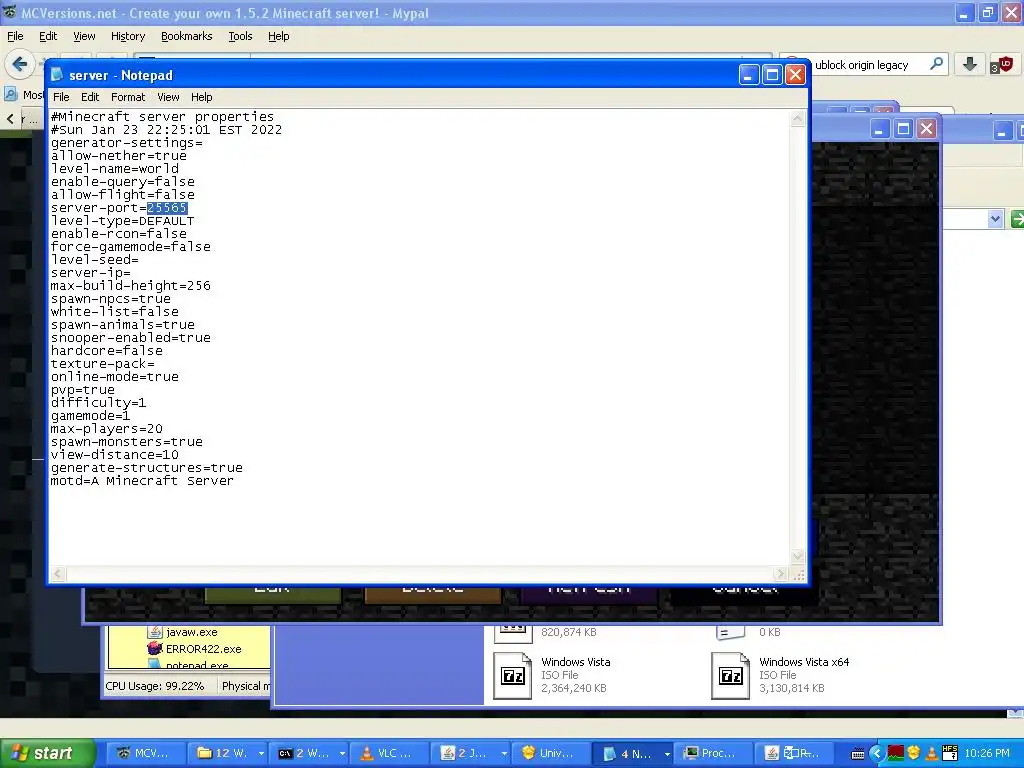This screenshot has height=768, width=1024.
Task: Click the Proc... Process Explorer taskbar button
Action: click(x=712, y=753)
